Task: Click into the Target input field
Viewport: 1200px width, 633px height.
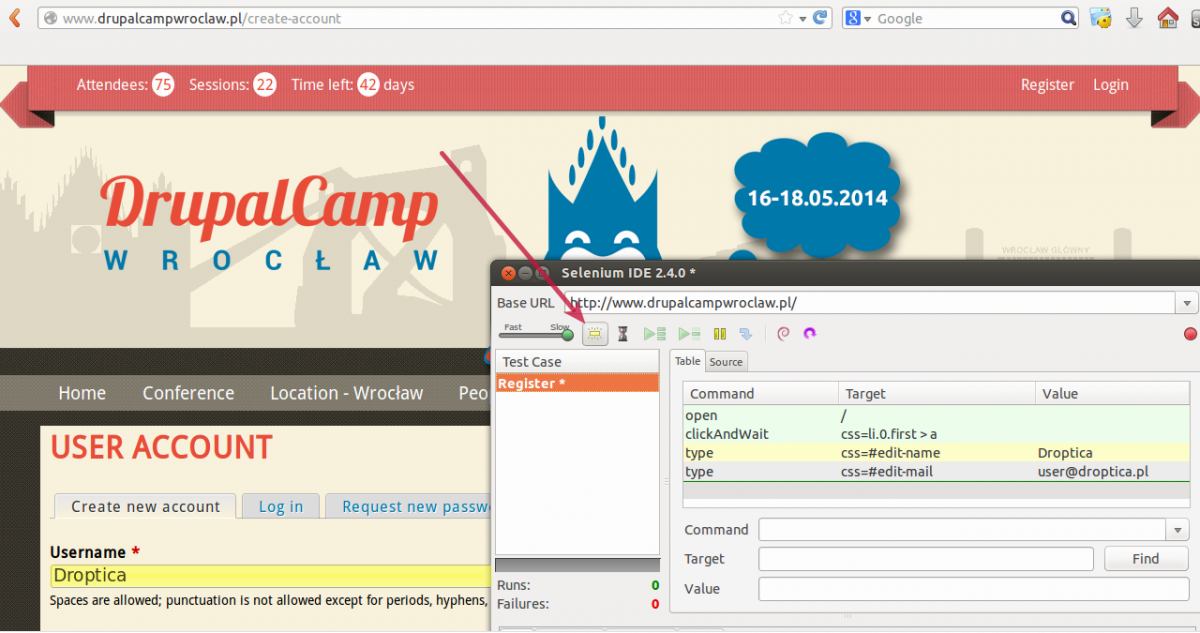Action: tap(926, 559)
